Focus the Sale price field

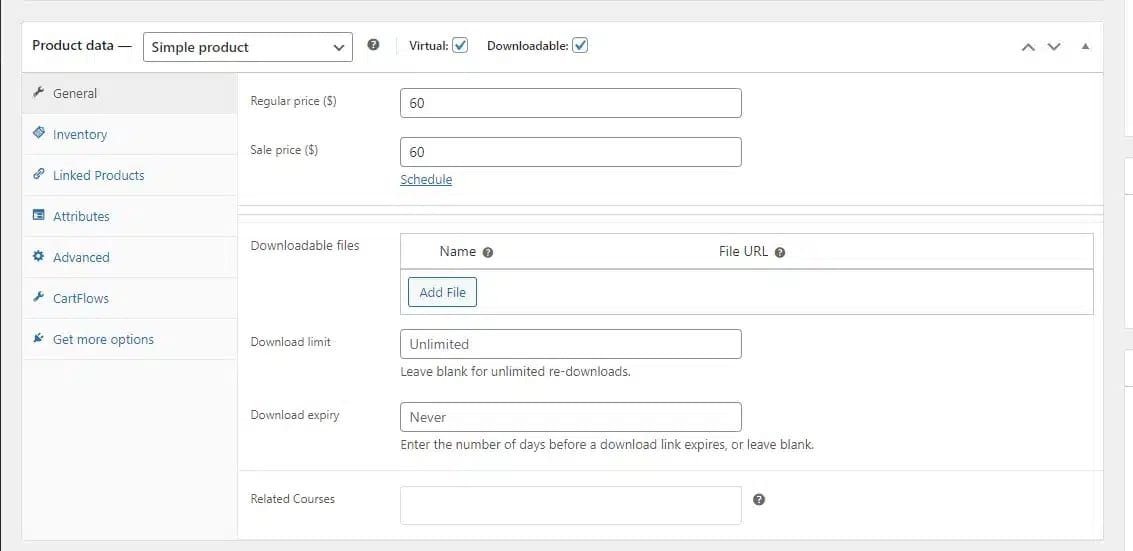coord(571,152)
